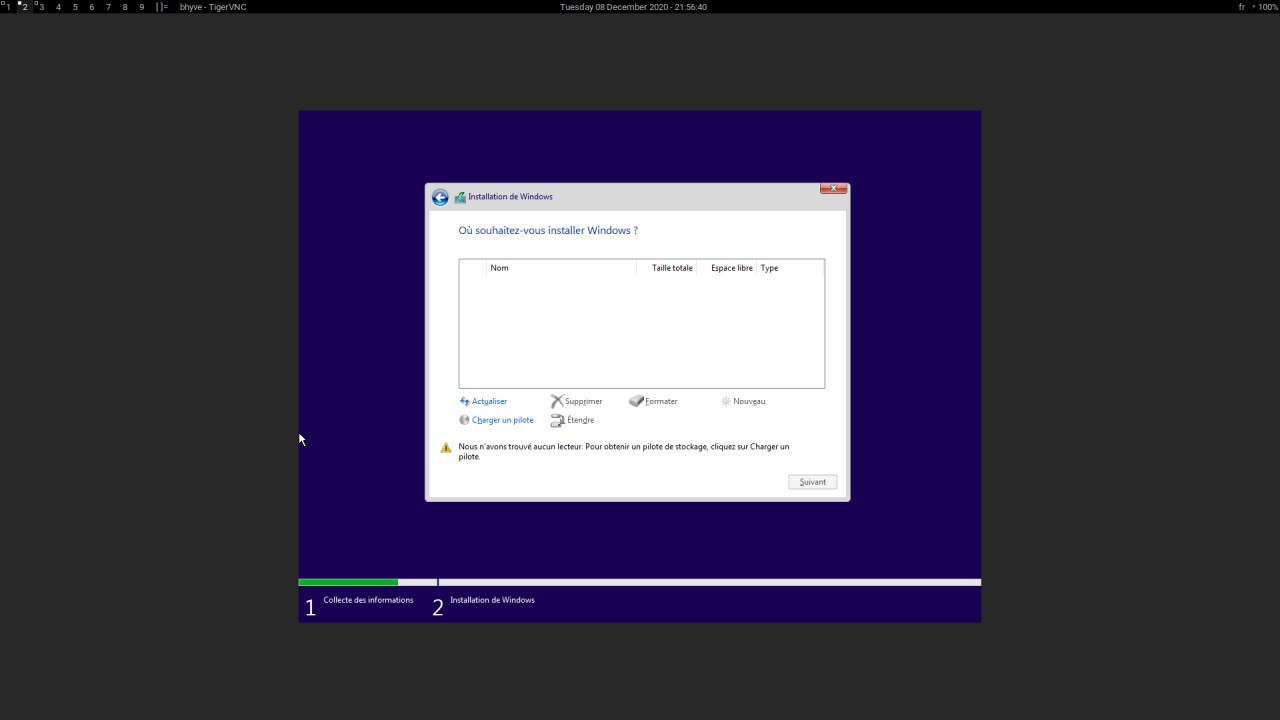
Task: Click the "fr" keyboard layout indicator
Action: pyautogui.click(x=1242, y=7)
